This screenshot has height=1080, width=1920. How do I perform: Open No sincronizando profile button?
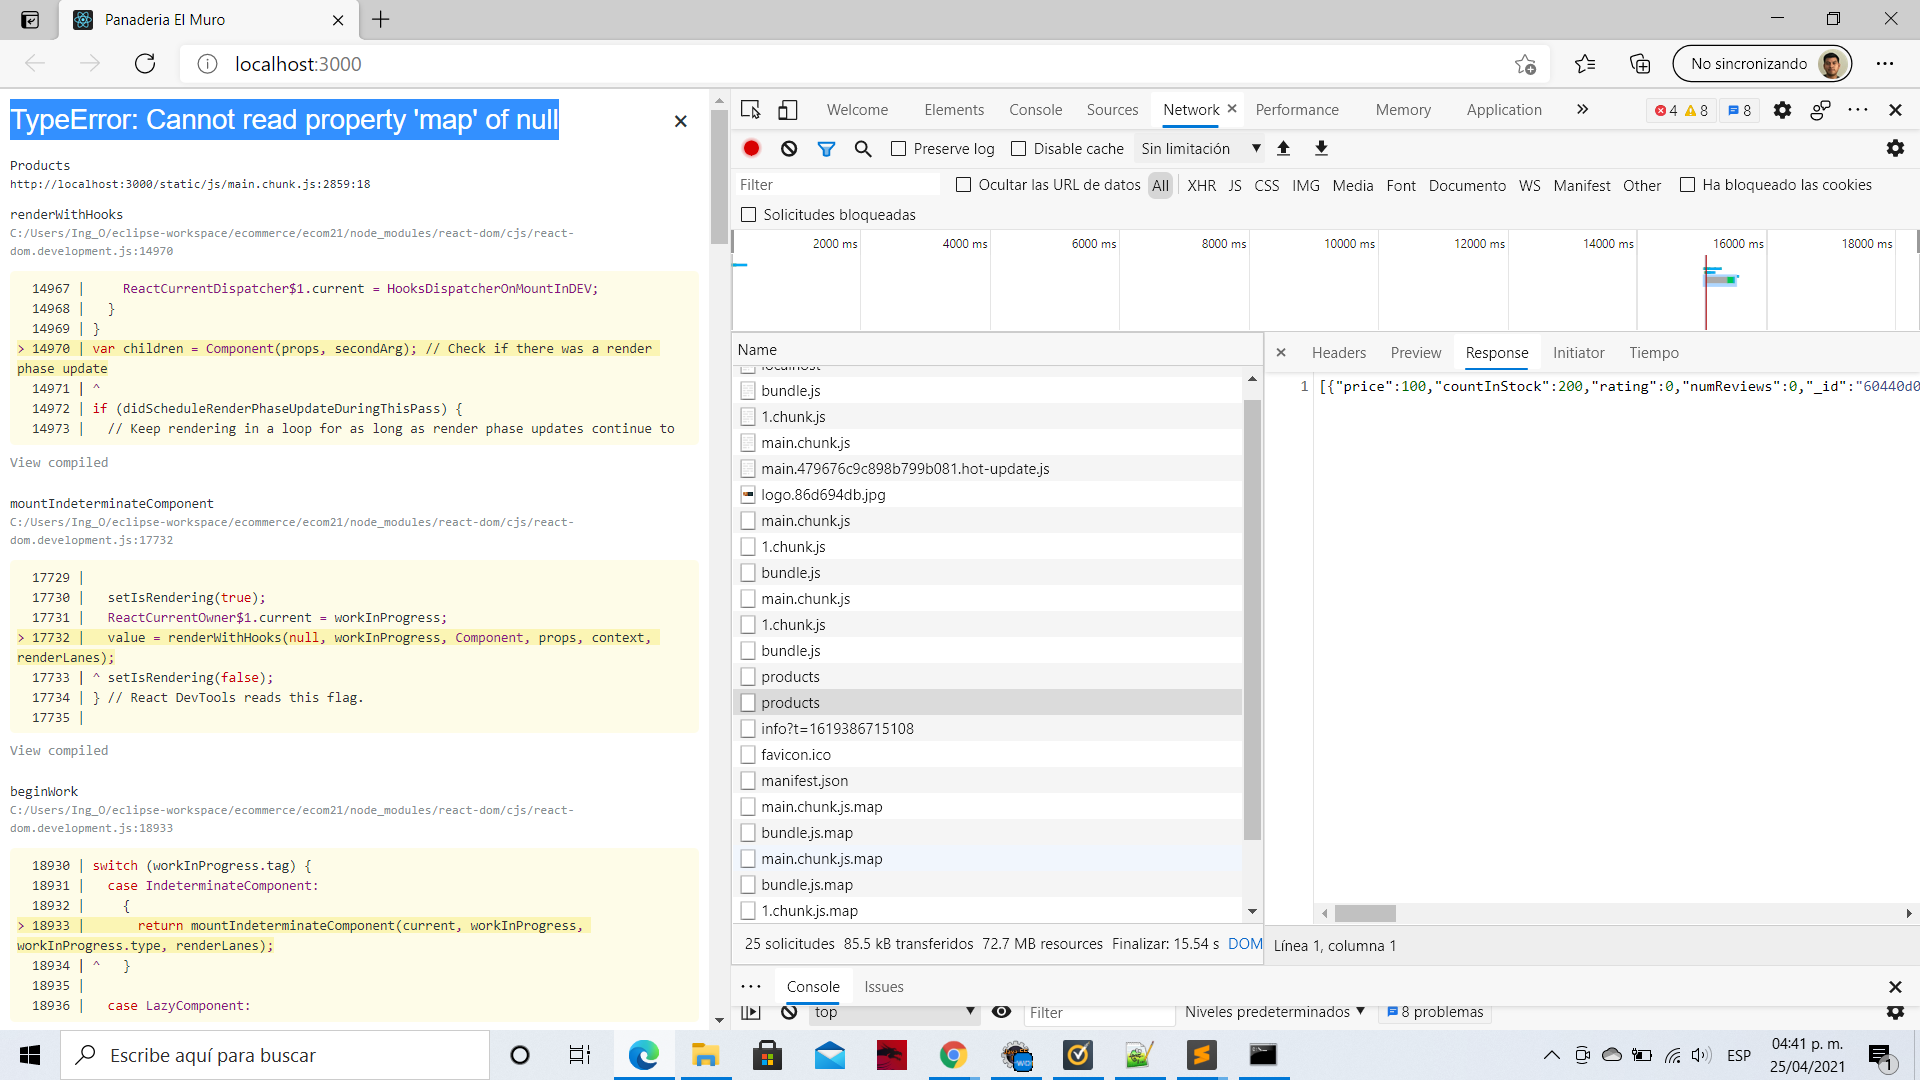click(1762, 64)
